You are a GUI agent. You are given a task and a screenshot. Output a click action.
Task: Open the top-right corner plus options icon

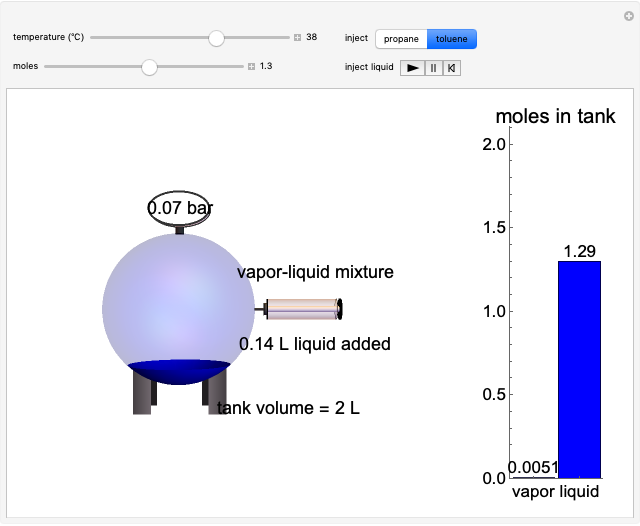click(x=627, y=15)
